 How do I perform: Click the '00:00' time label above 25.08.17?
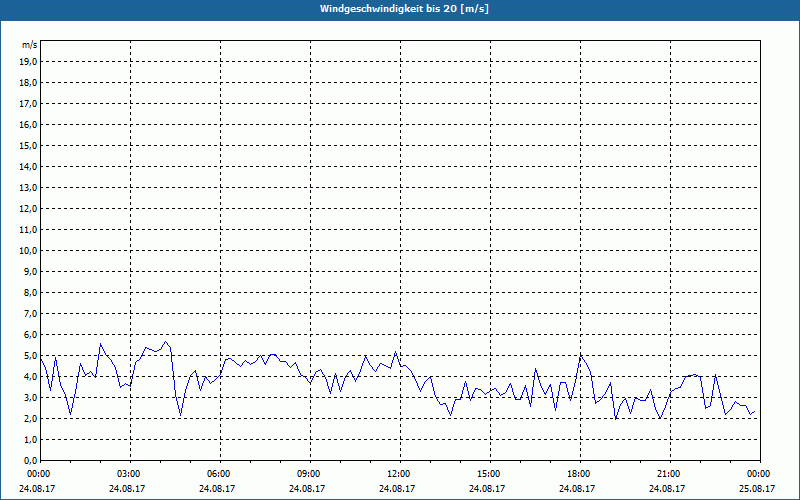click(759, 474)
